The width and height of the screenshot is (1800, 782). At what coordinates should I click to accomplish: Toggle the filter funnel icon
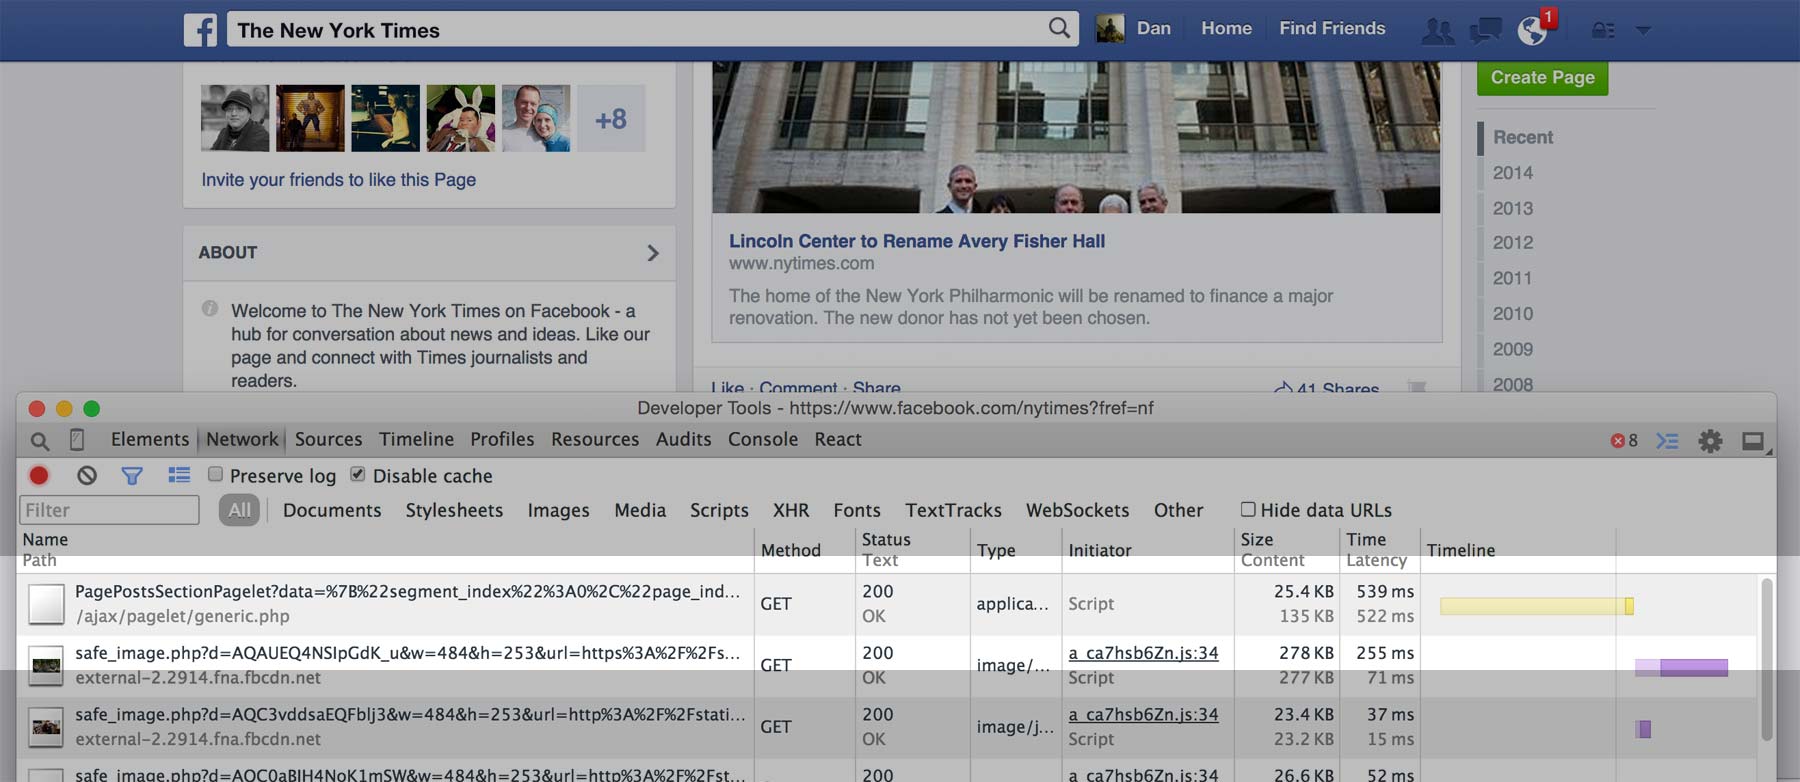pyautogui.click(x=132, y=476)
